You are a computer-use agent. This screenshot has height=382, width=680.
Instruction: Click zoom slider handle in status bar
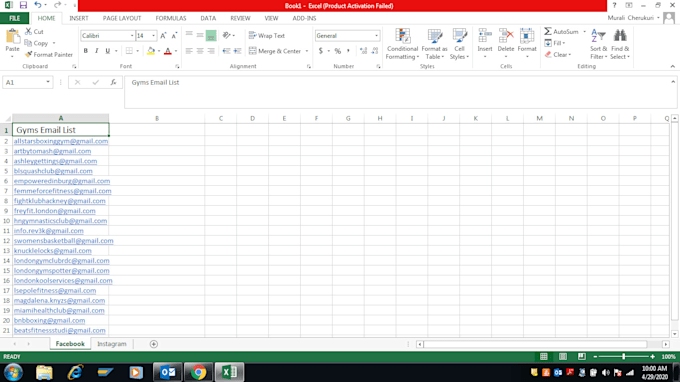624,356
